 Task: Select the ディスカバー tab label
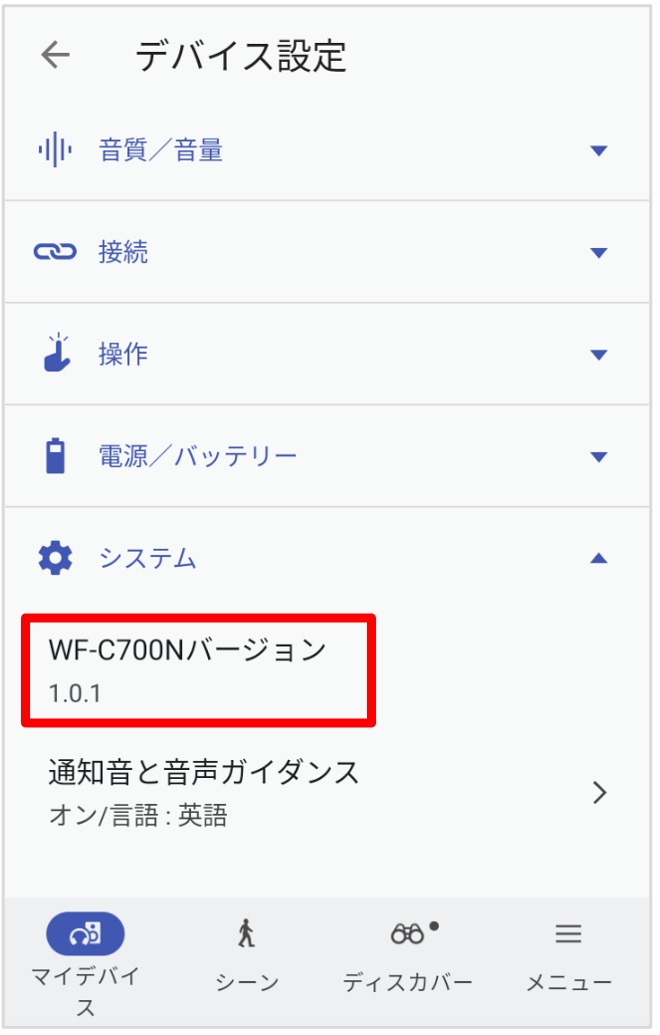coord(408,983)
